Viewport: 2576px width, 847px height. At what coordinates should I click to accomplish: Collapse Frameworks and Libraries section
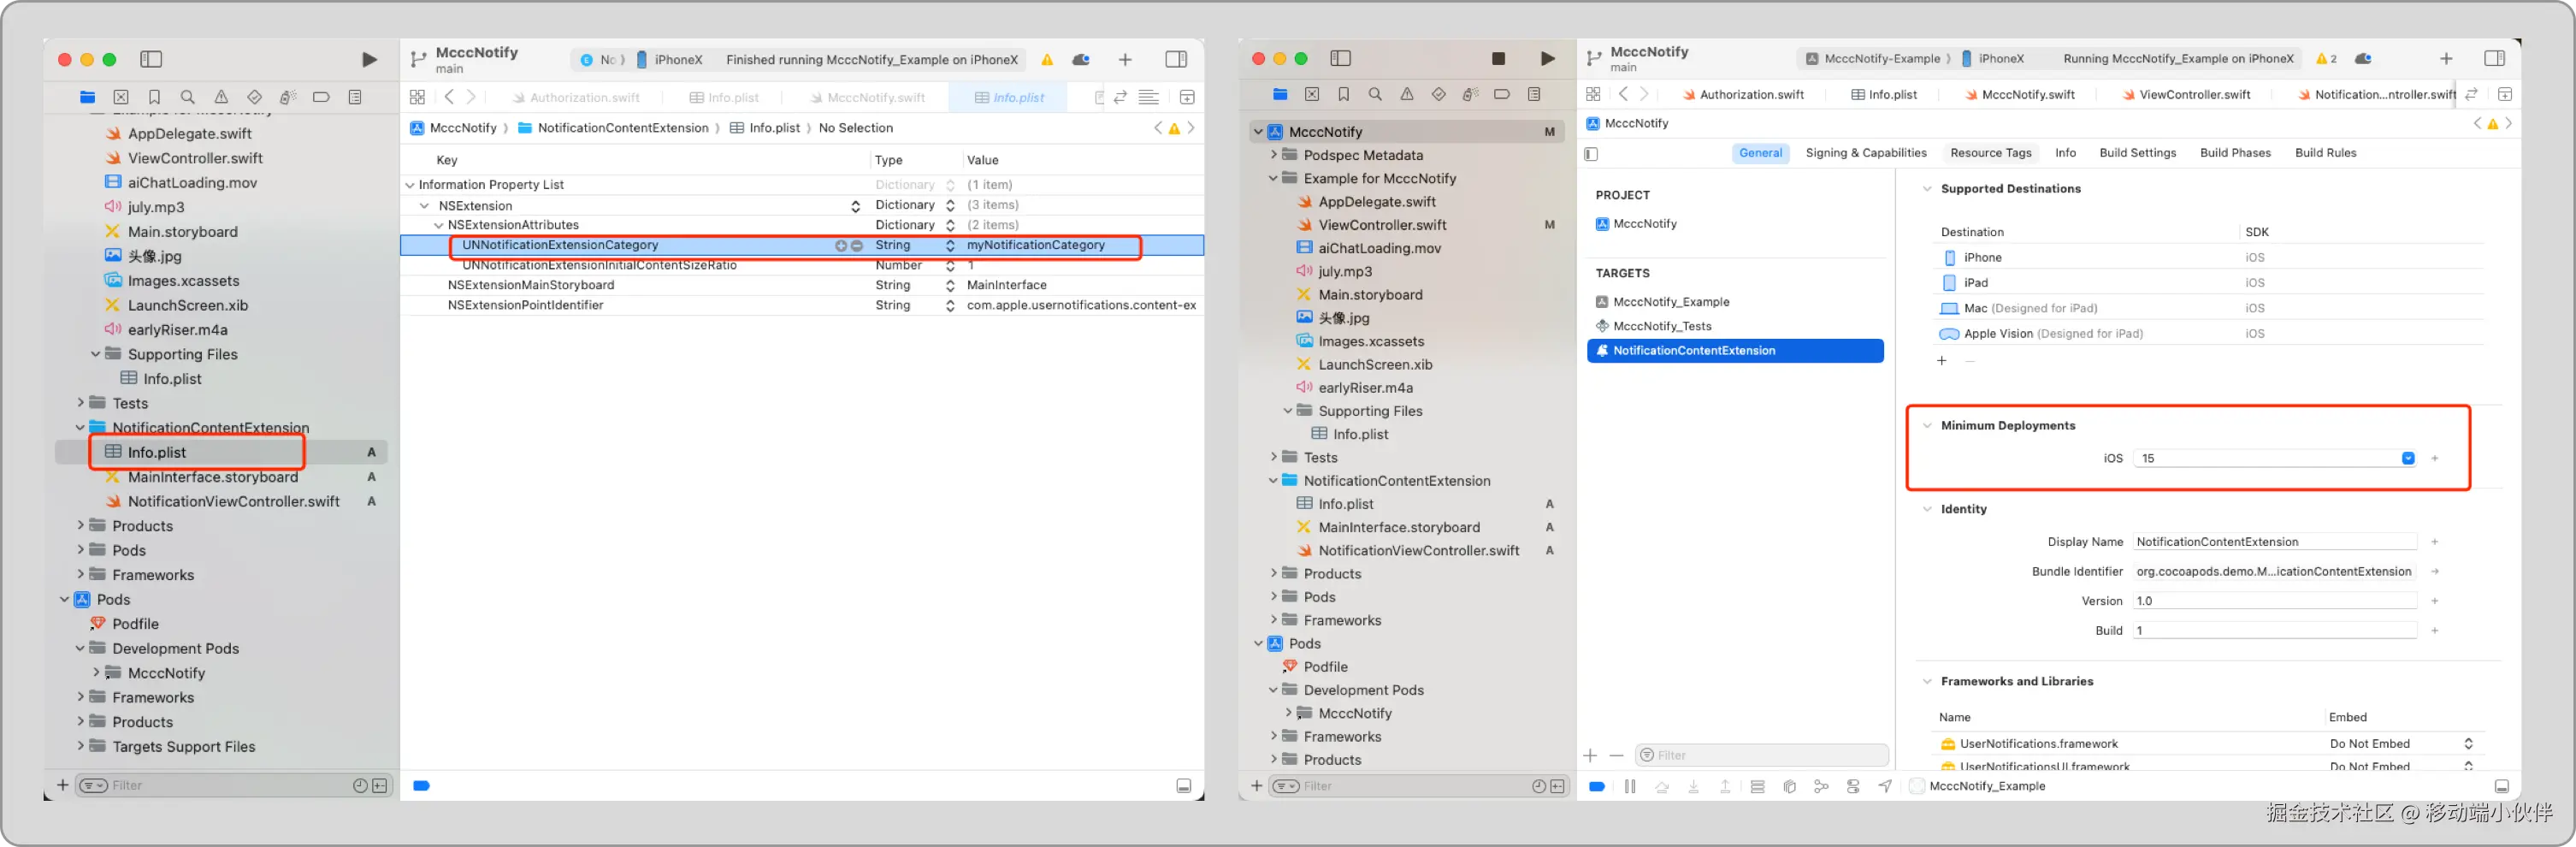[x=1927, y=682]
